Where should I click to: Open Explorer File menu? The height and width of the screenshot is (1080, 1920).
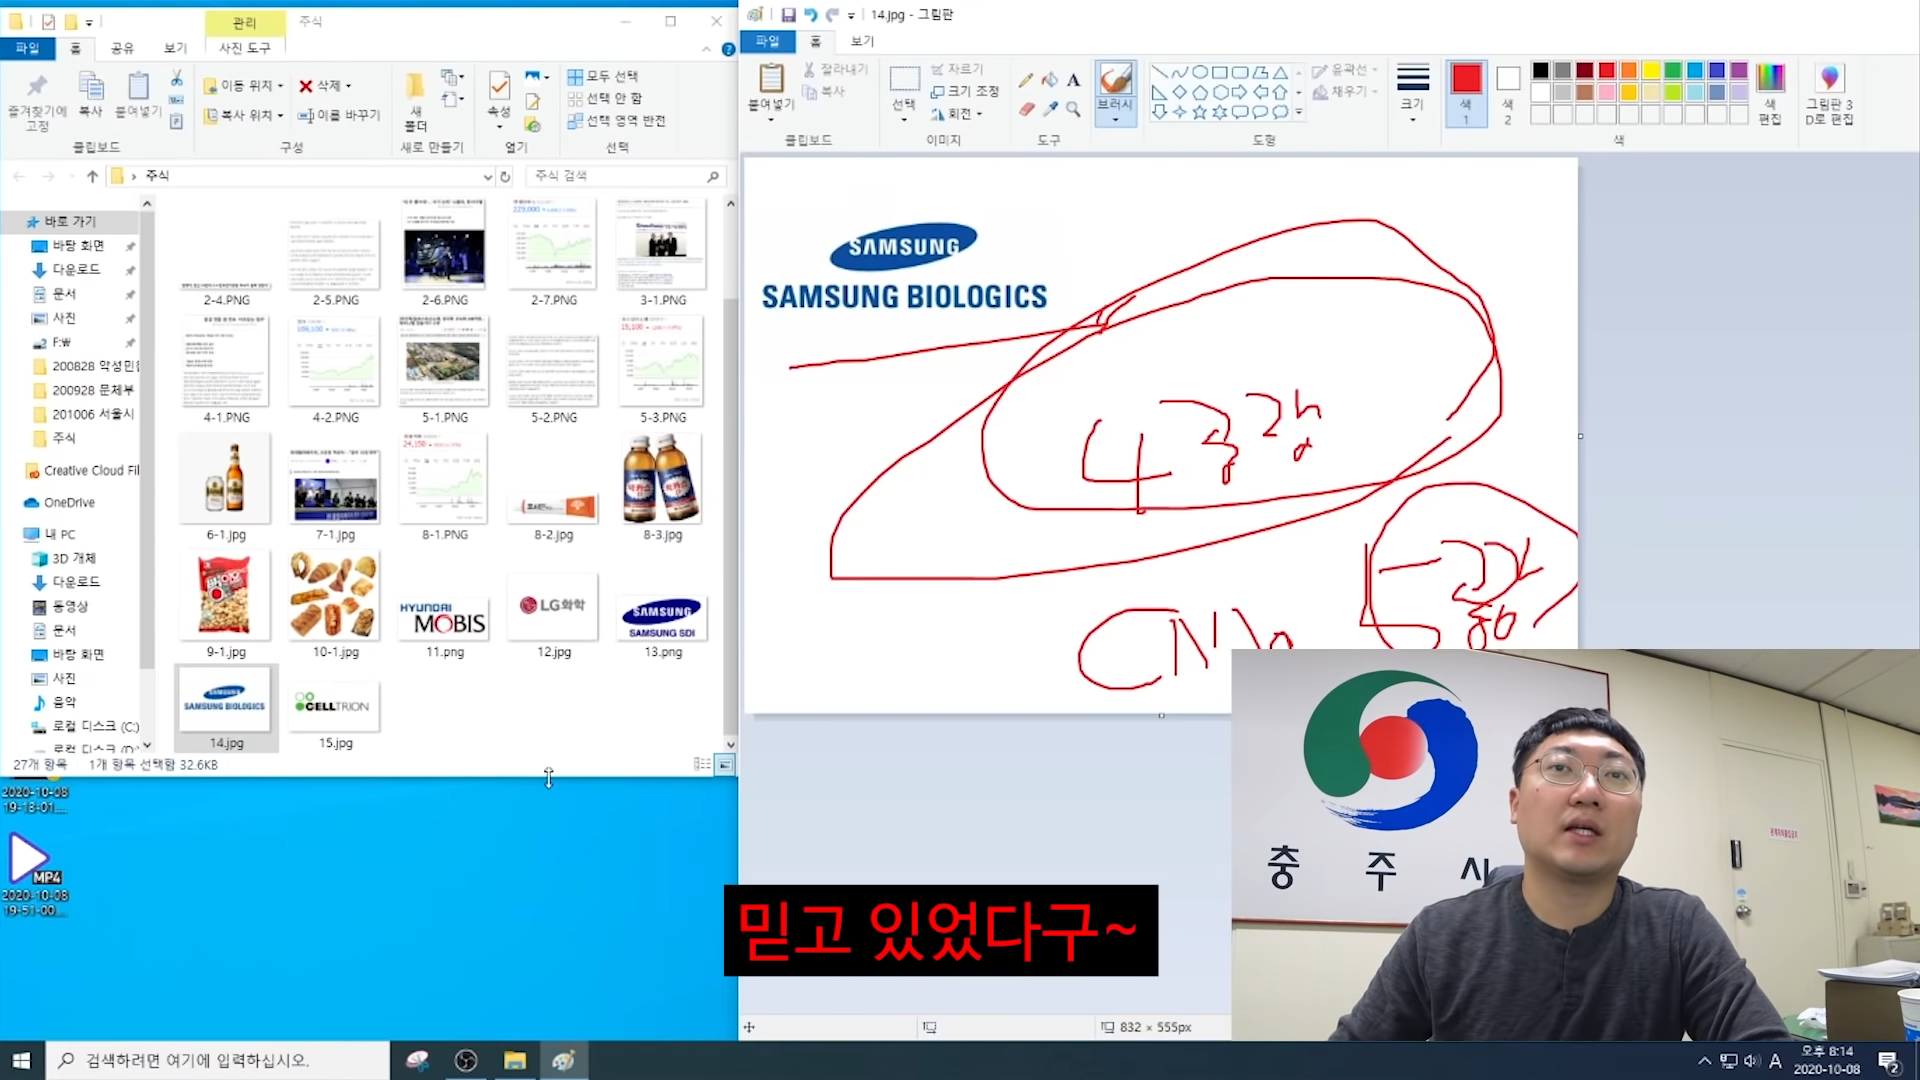coord(27,48)
